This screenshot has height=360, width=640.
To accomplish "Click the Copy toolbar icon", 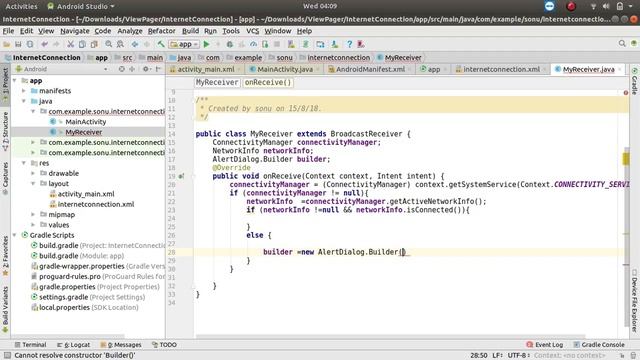I will [82, 44].
